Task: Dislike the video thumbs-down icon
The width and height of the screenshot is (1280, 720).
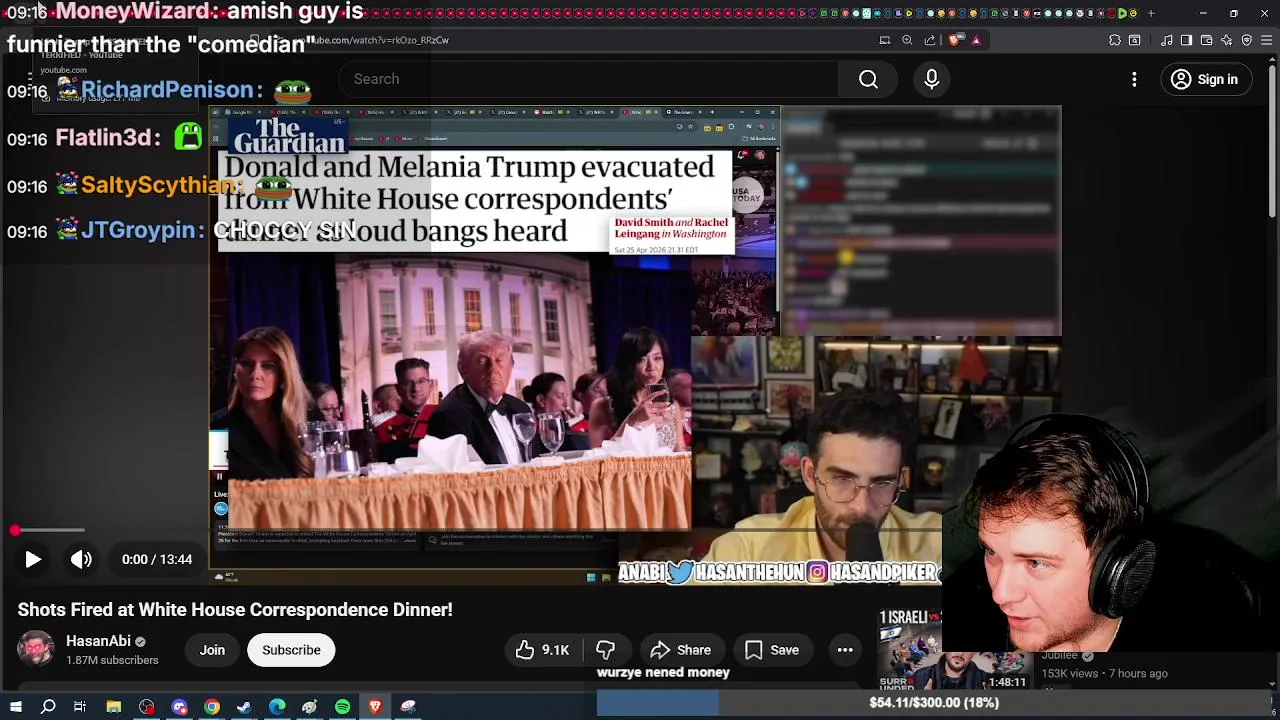Action: [x=605, y=650]
